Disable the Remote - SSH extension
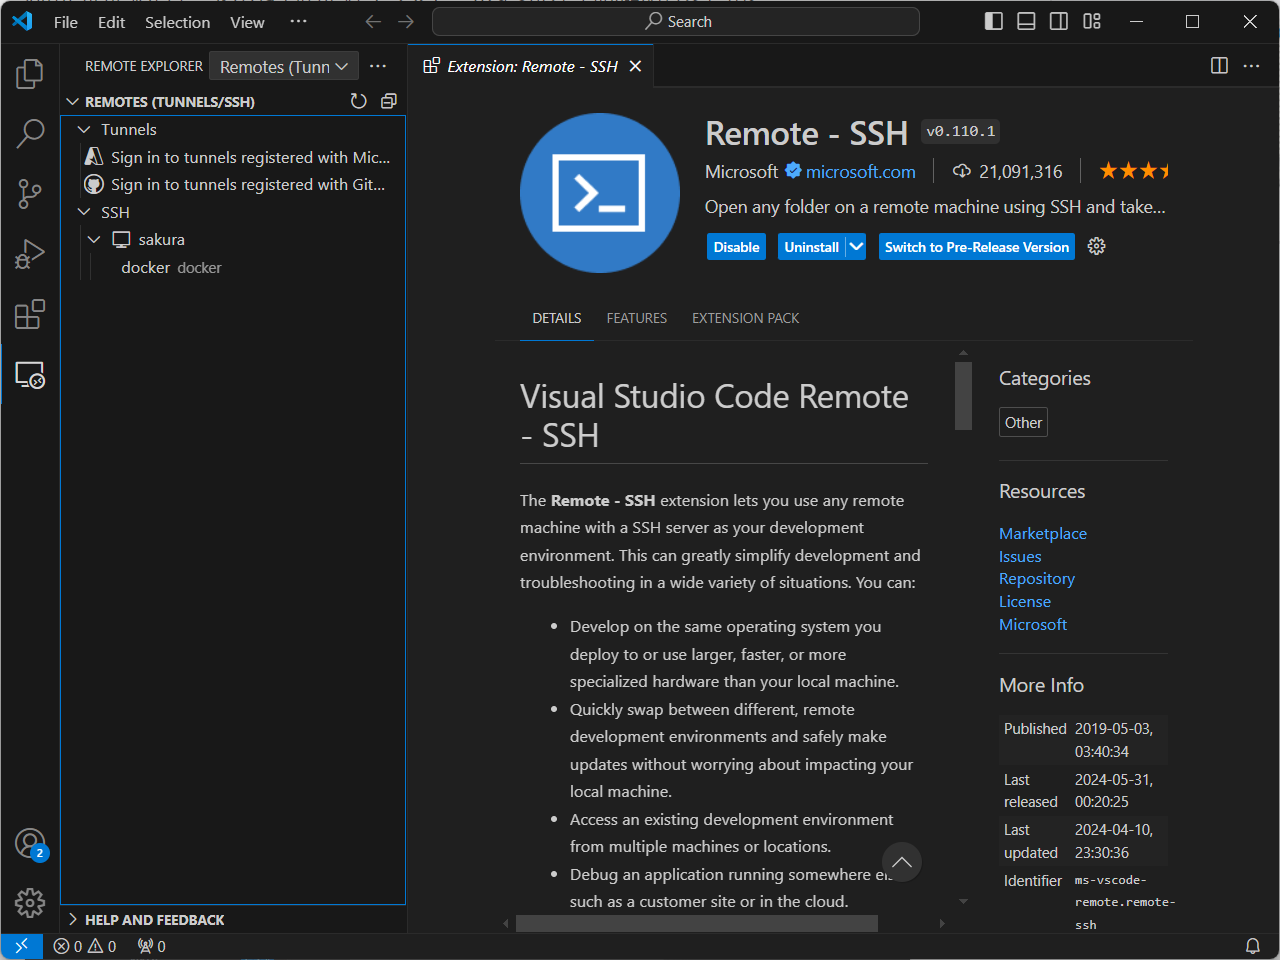Screen dimensions: 1280x960 (x=736, y=247)
